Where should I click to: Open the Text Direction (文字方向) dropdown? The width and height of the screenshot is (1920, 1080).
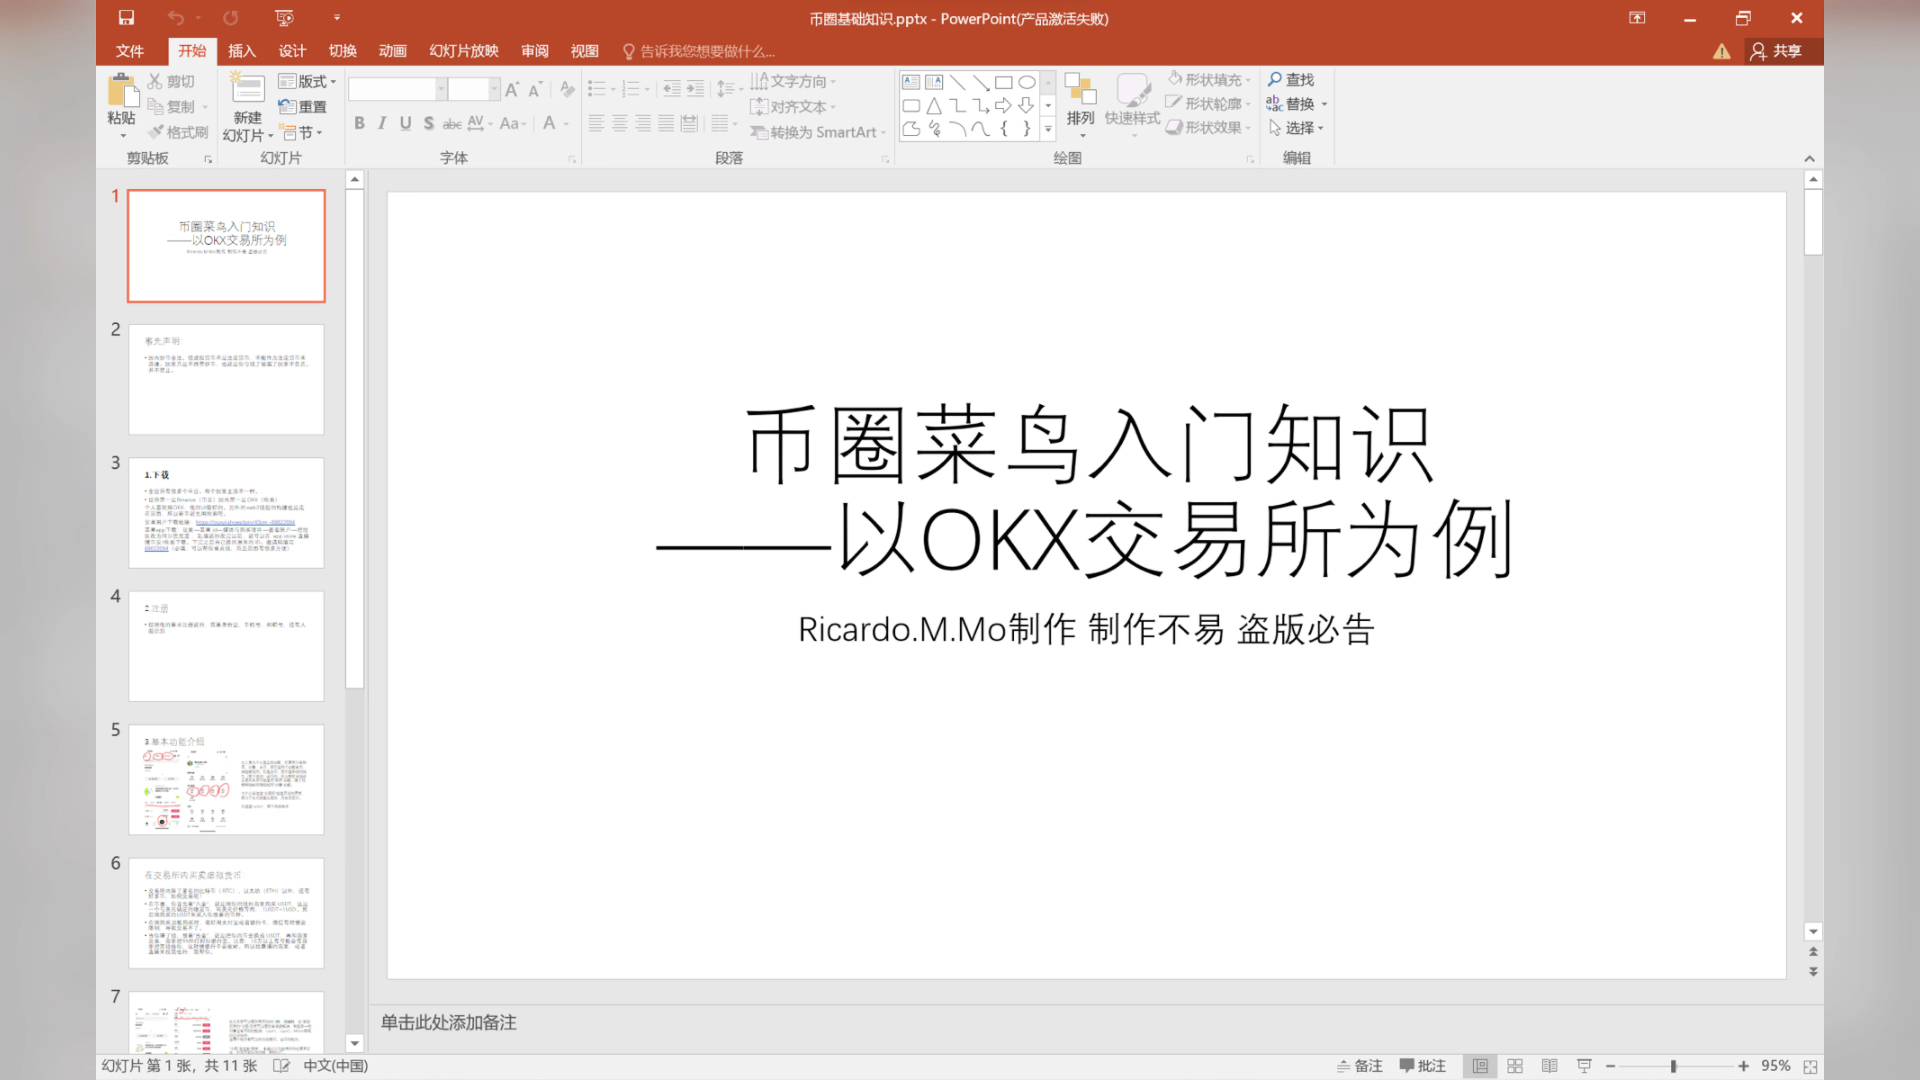(x=793, y=81)
